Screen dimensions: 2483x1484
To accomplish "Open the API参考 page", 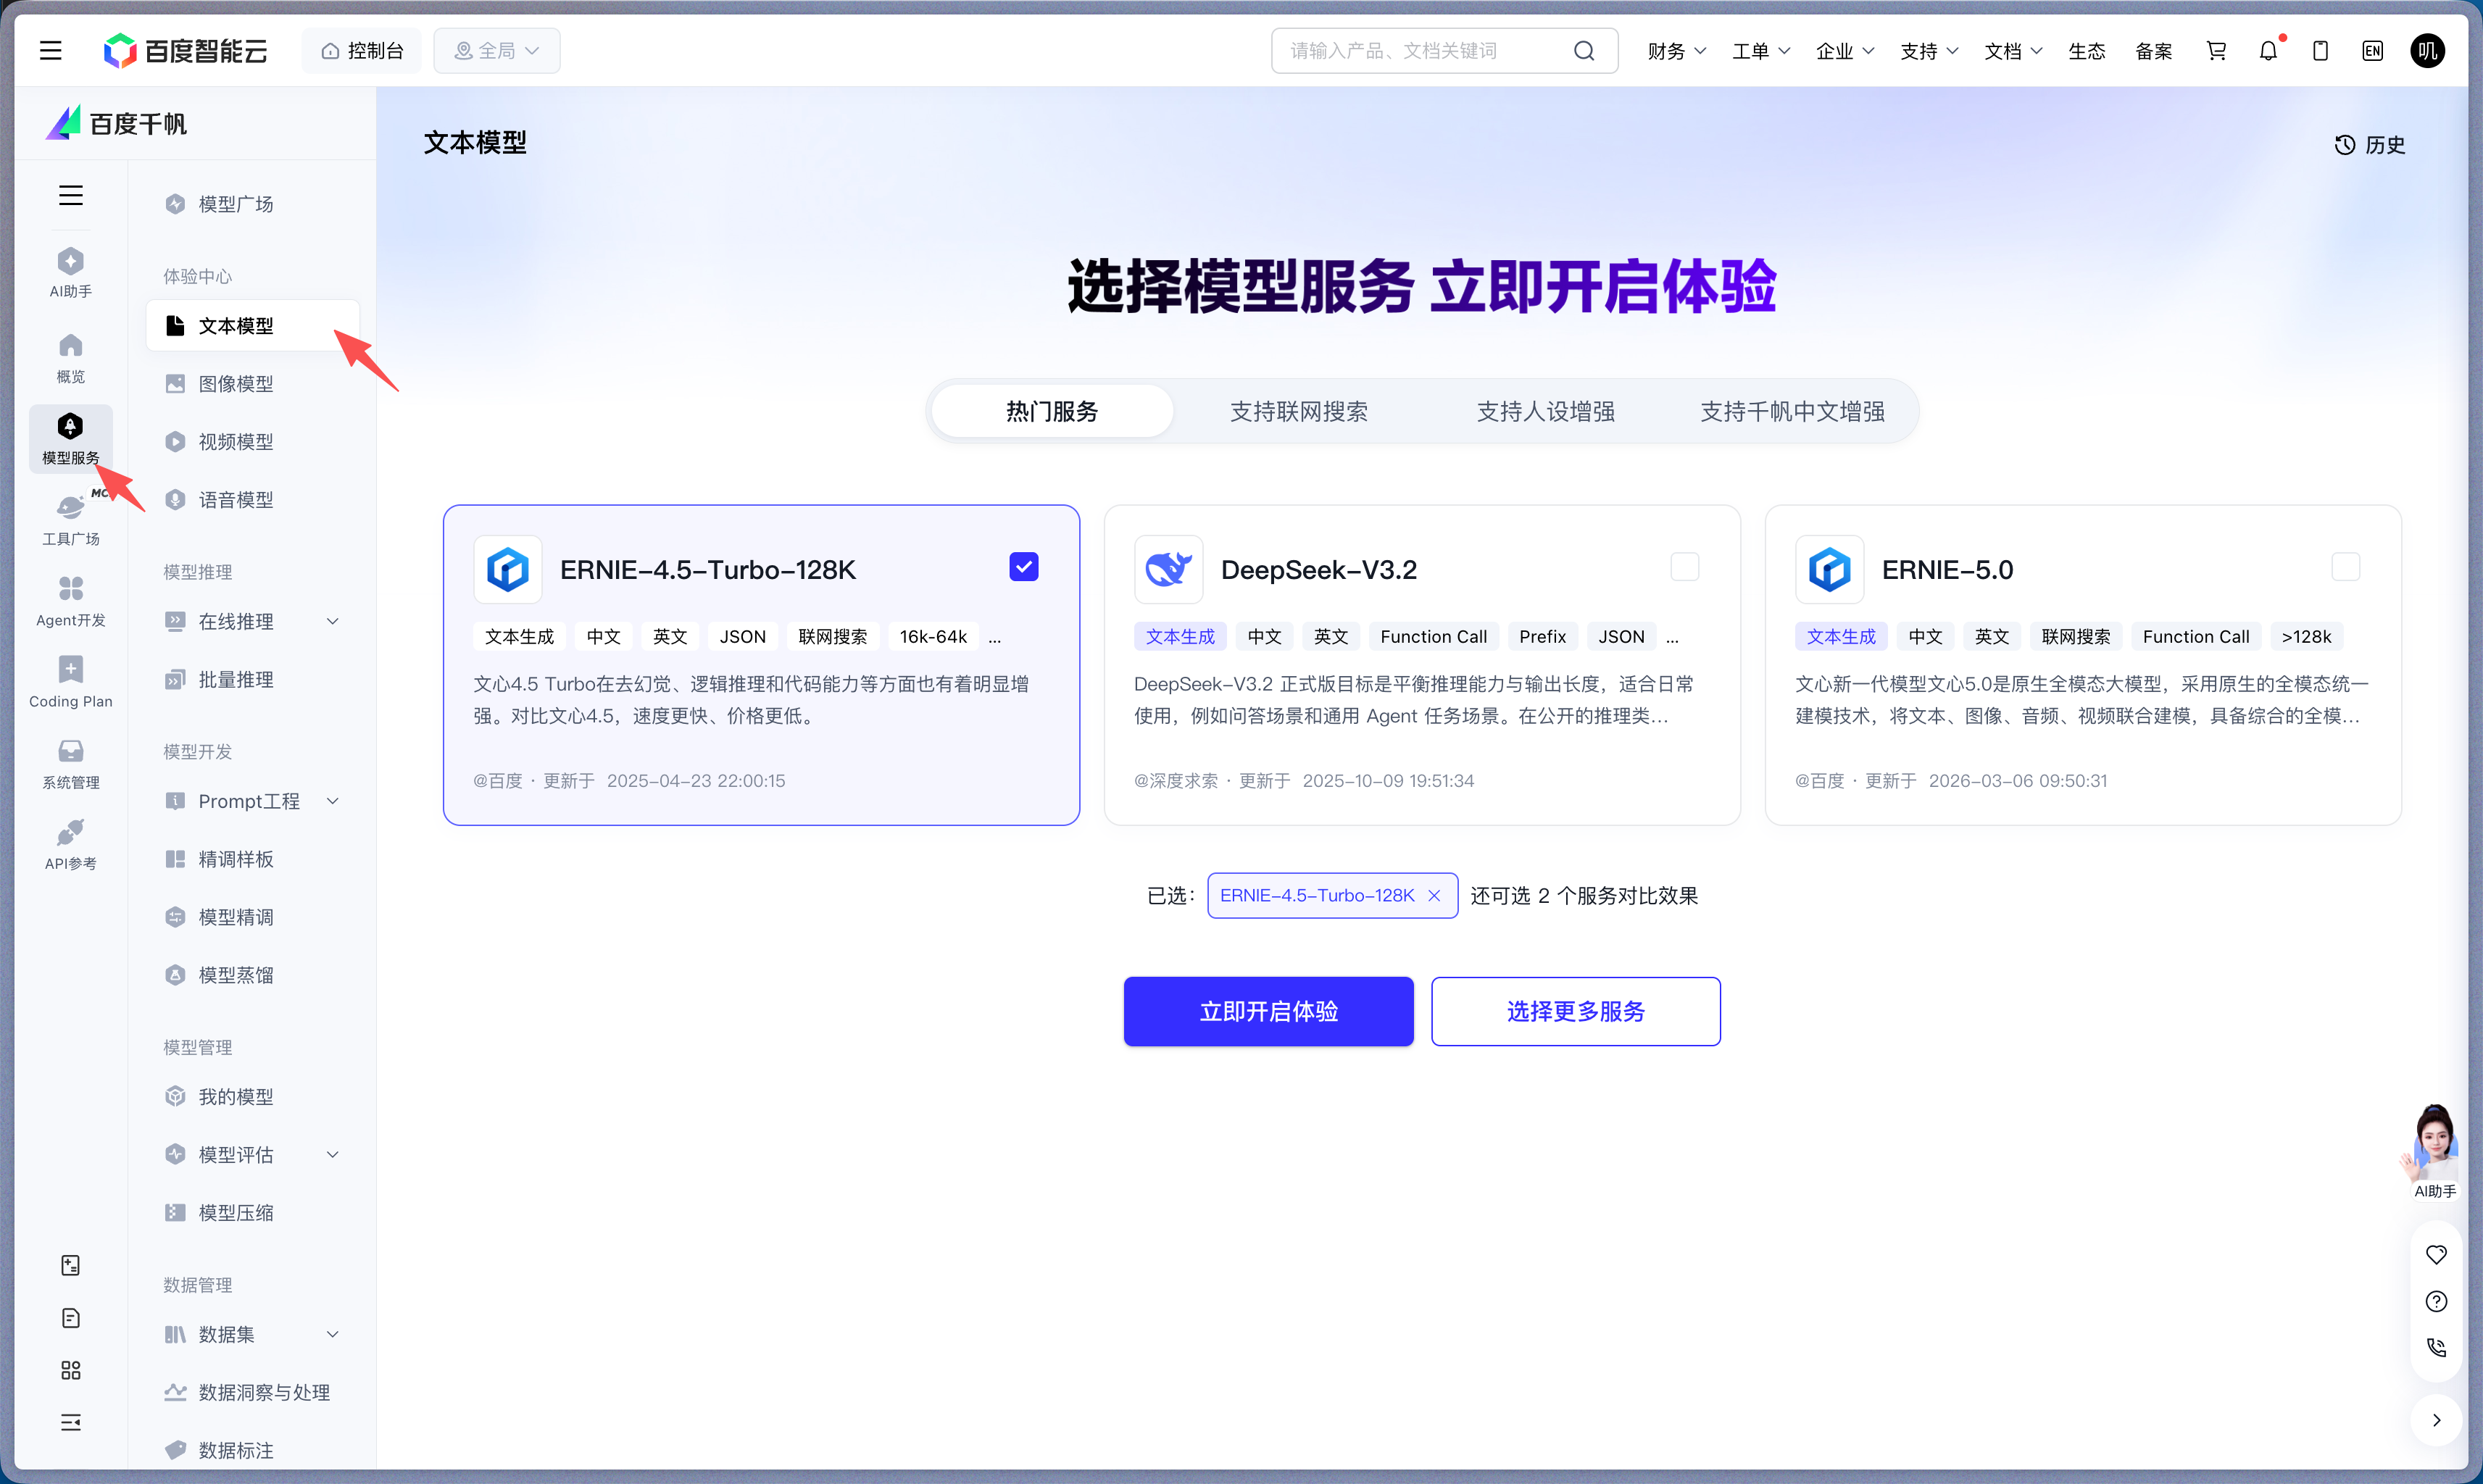I will 70,843.
